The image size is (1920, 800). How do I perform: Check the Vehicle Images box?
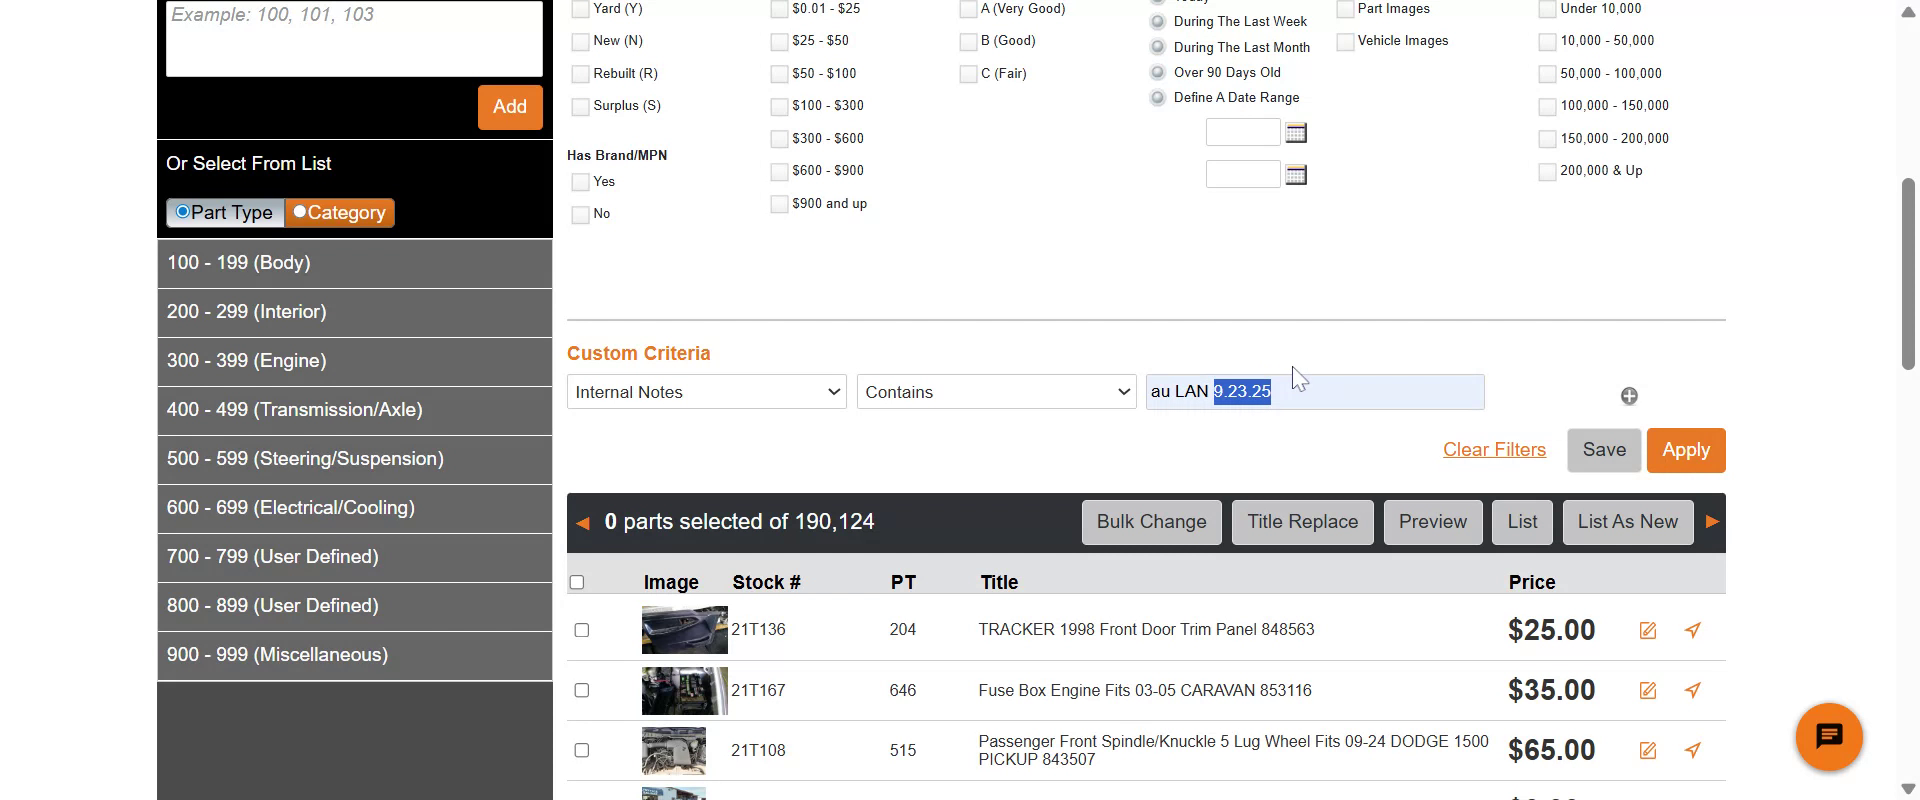pyautogui.click(x=1345, y=42)
